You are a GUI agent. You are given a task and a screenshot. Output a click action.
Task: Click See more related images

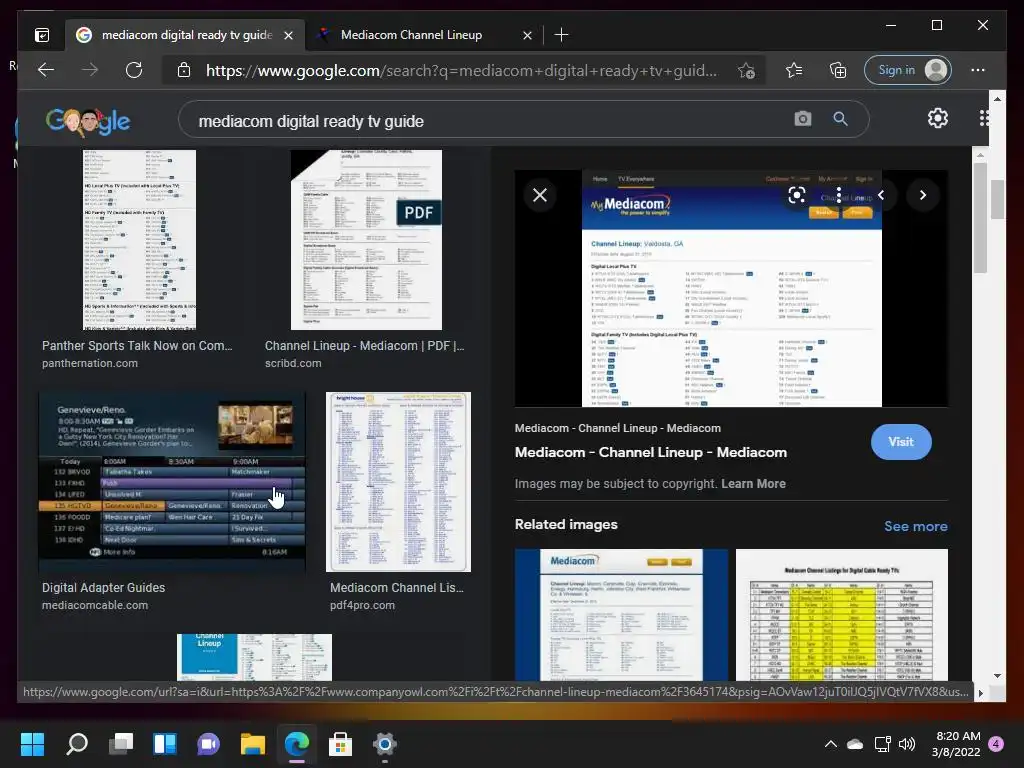tap(916, 526)
